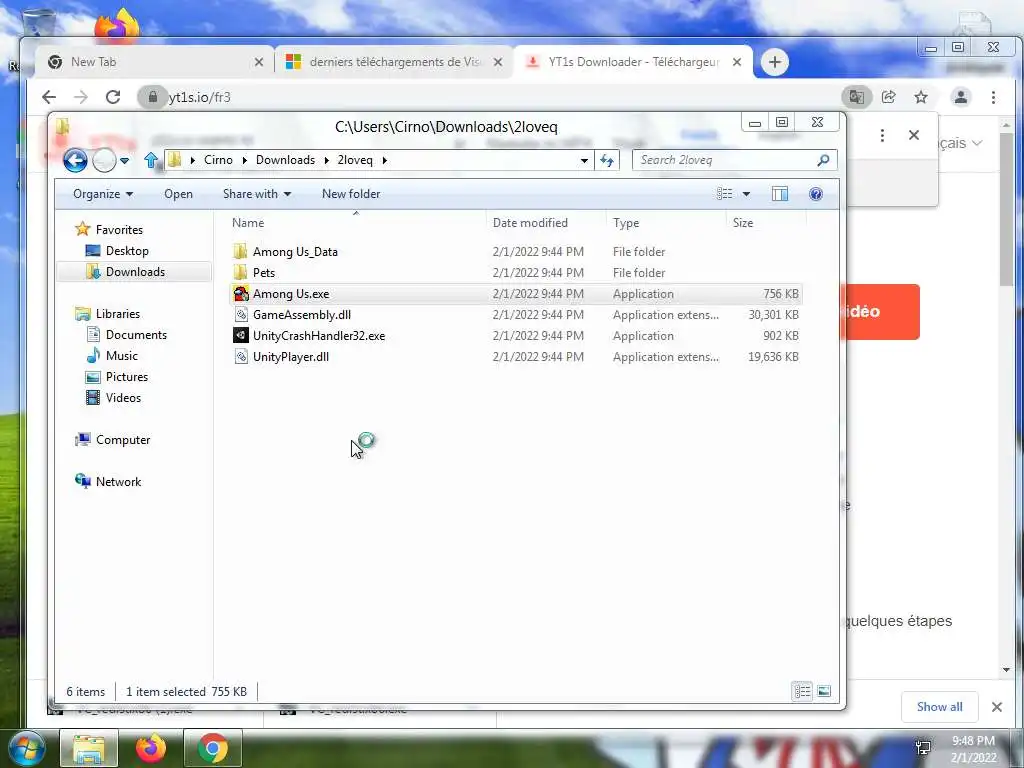Open the Organize menu
The width and height of the screenshot is (1024, 768).
(x=103, y=194)
